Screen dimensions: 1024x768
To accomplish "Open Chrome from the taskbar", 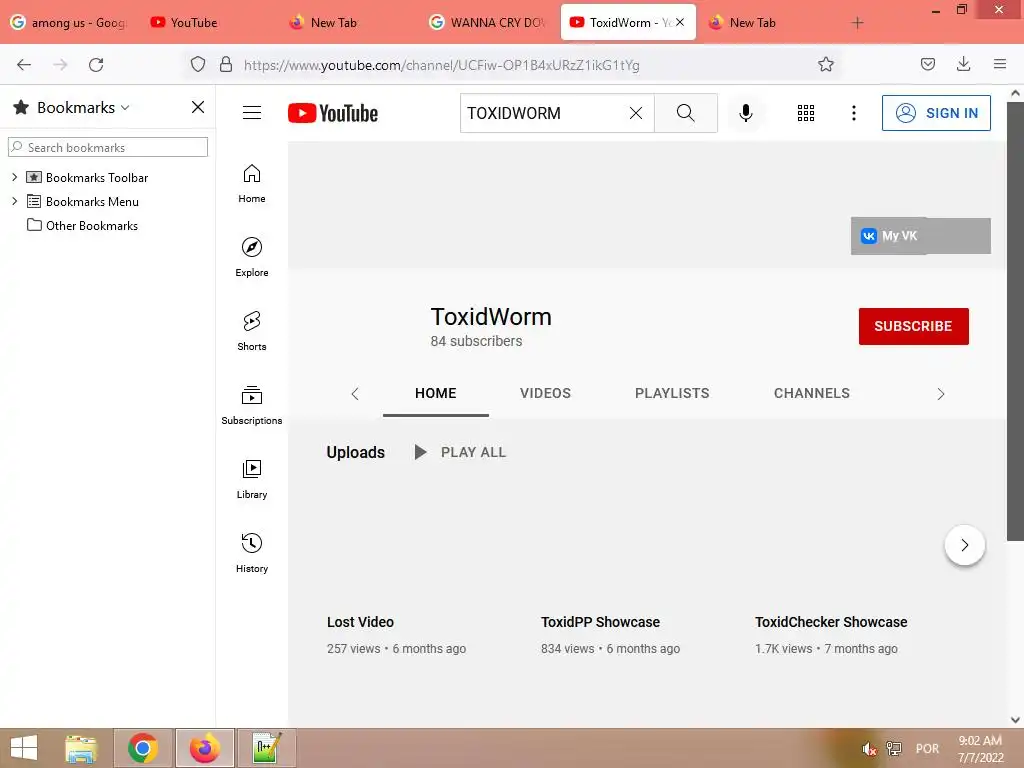I will tap(143, 748).
